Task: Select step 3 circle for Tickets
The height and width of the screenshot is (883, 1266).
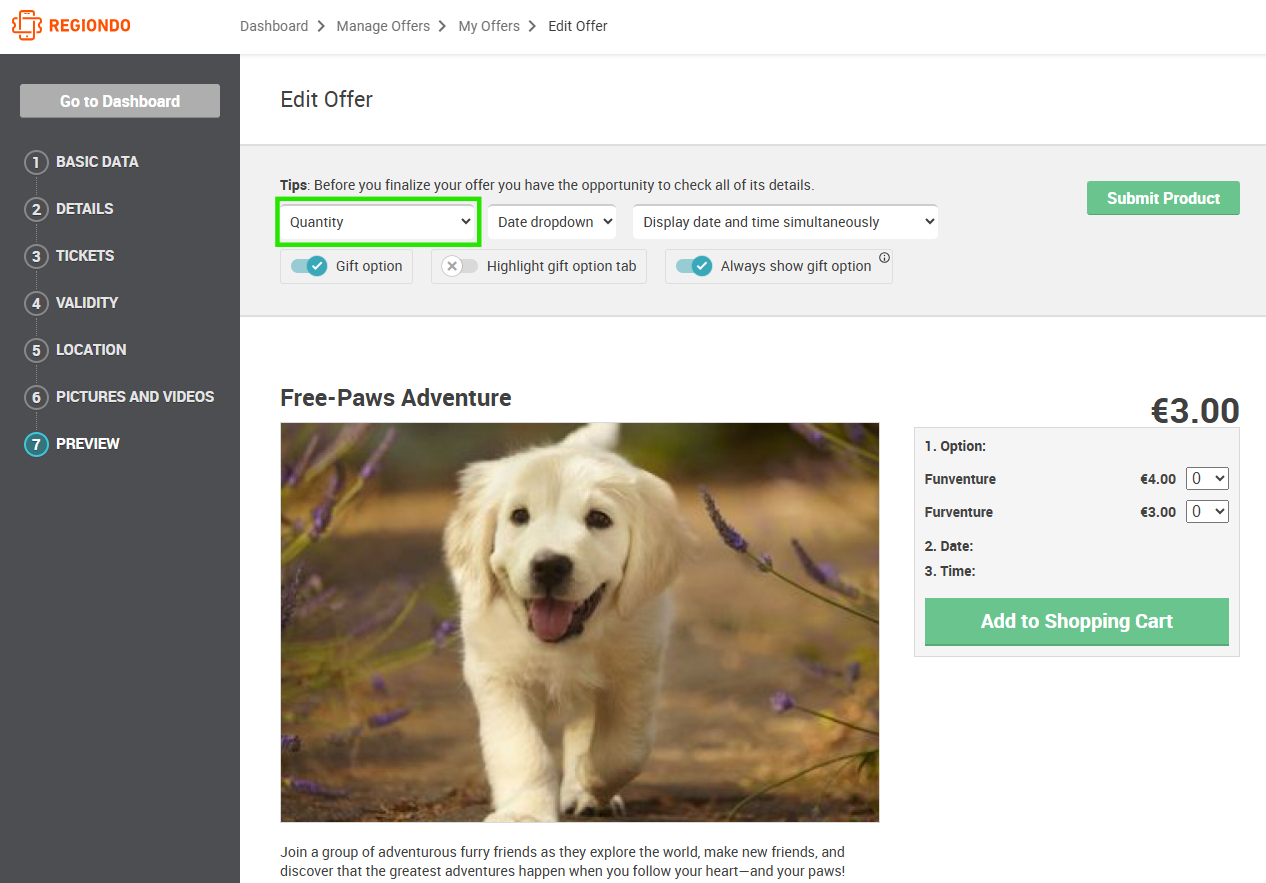Action: pyautogui.click(x=36, y=256)
